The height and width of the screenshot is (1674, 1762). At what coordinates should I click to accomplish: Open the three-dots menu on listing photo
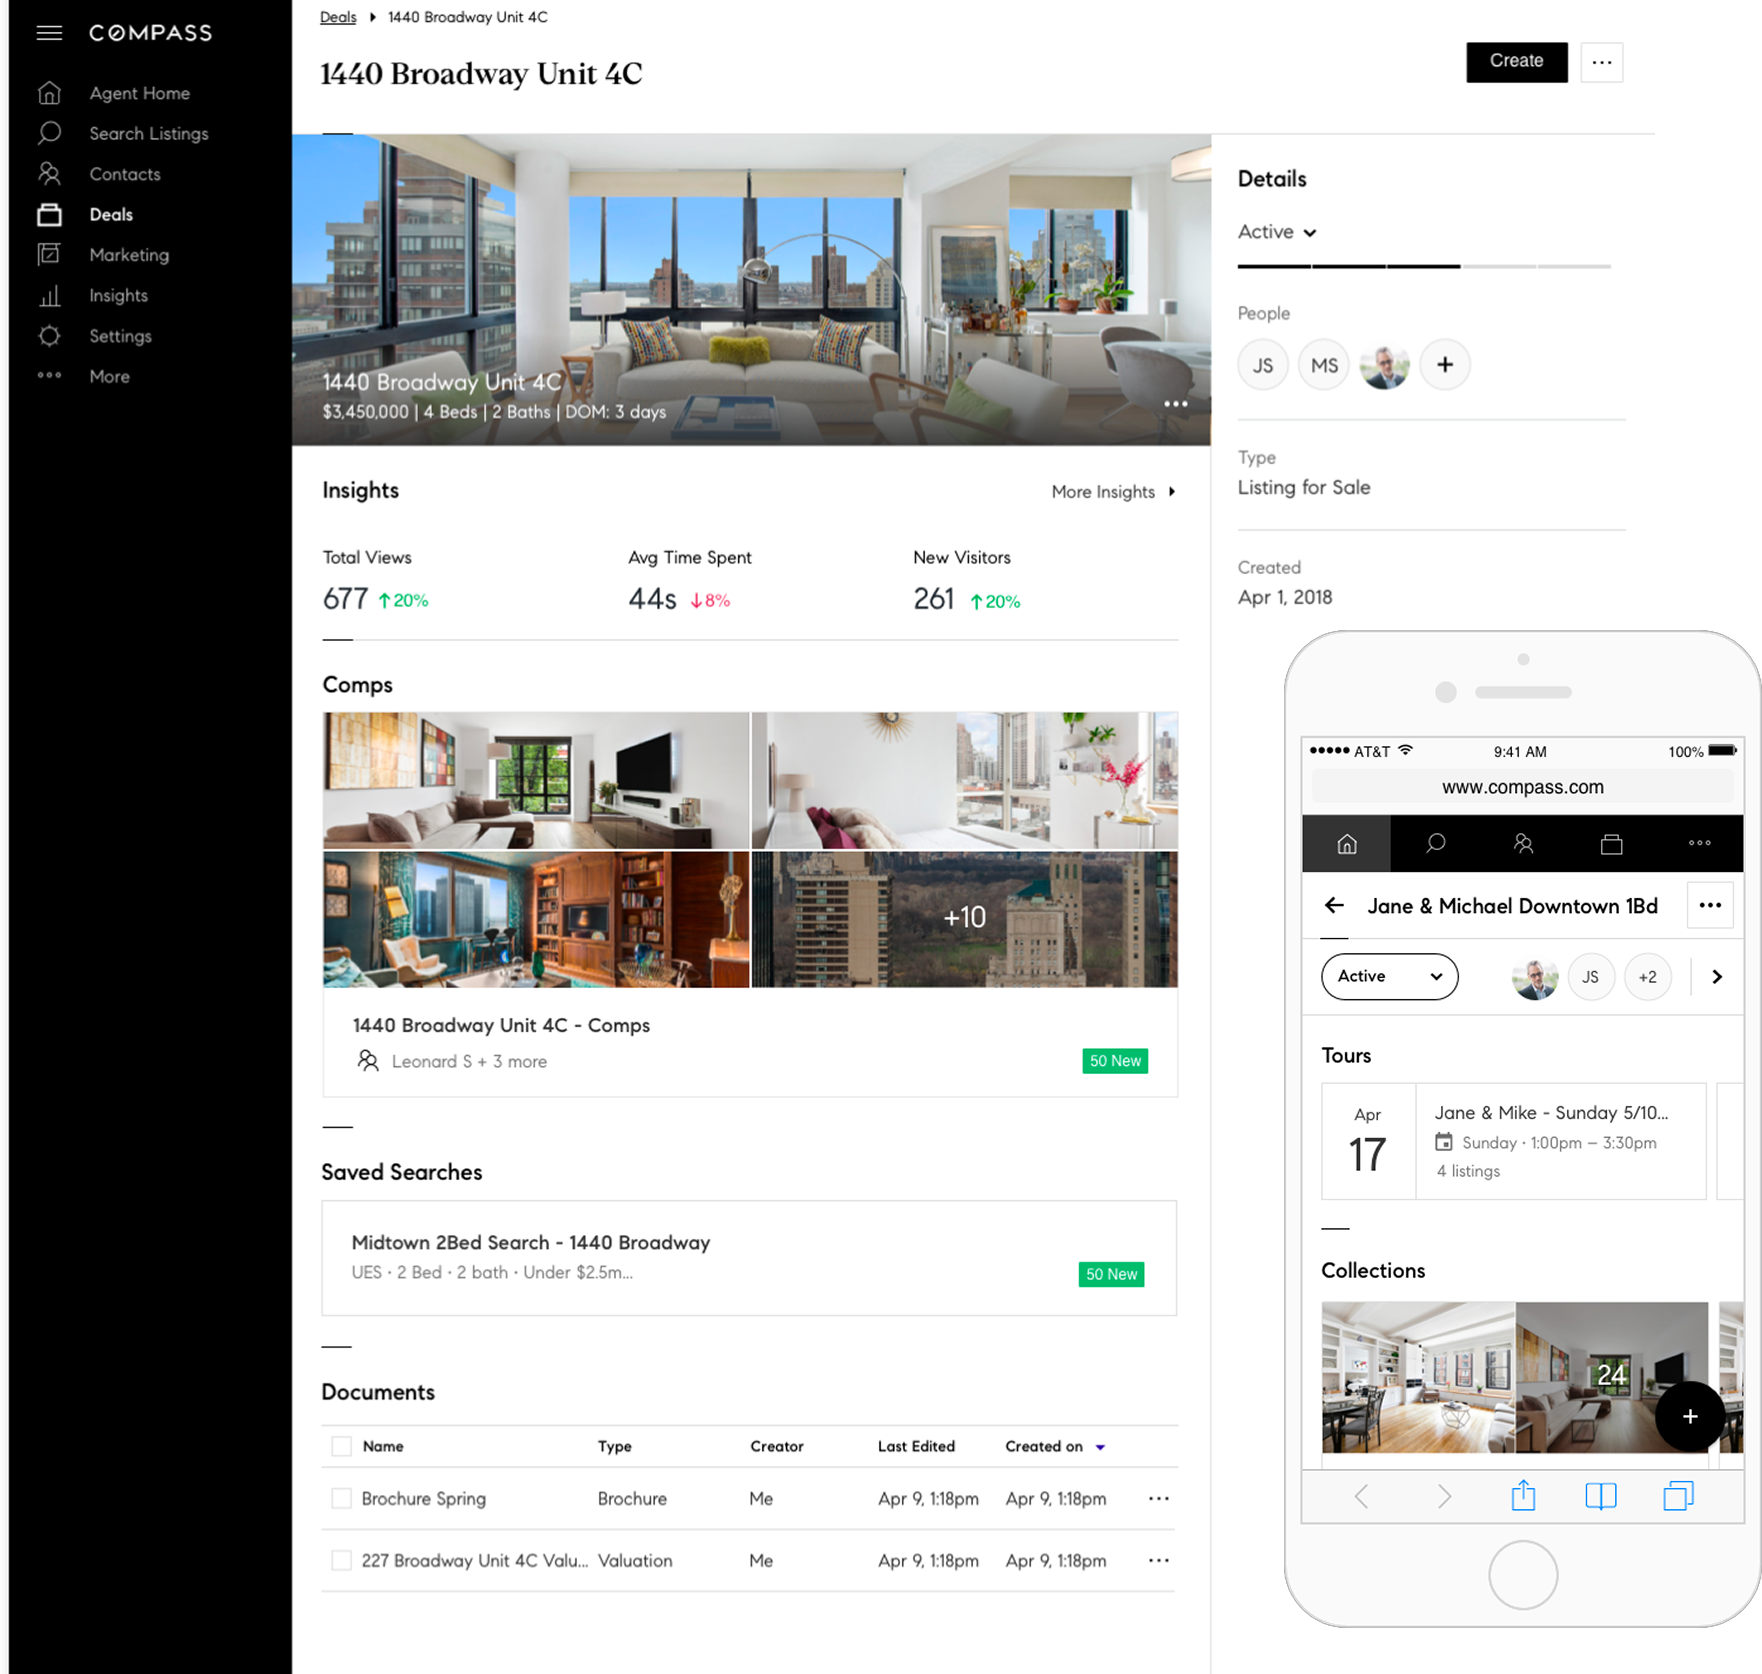1175,404
